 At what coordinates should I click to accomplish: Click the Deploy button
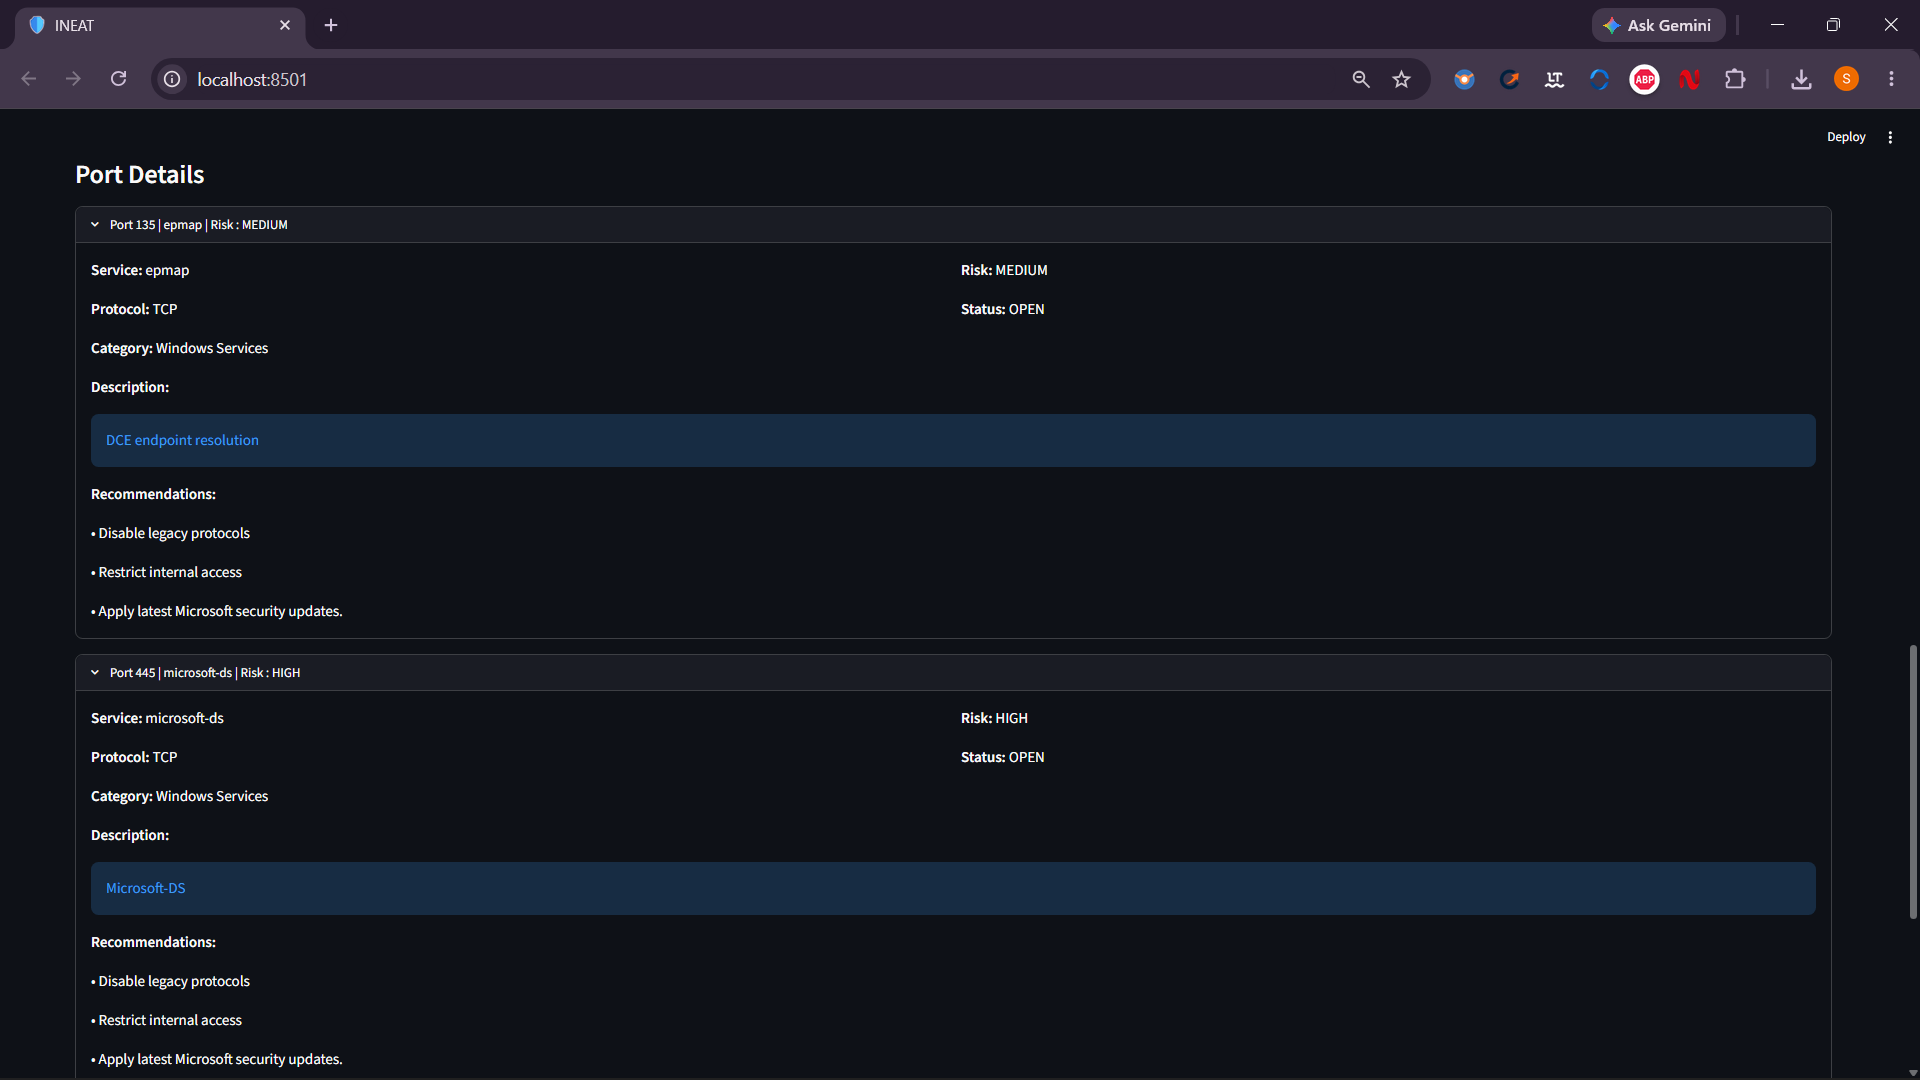(1846, 137)
